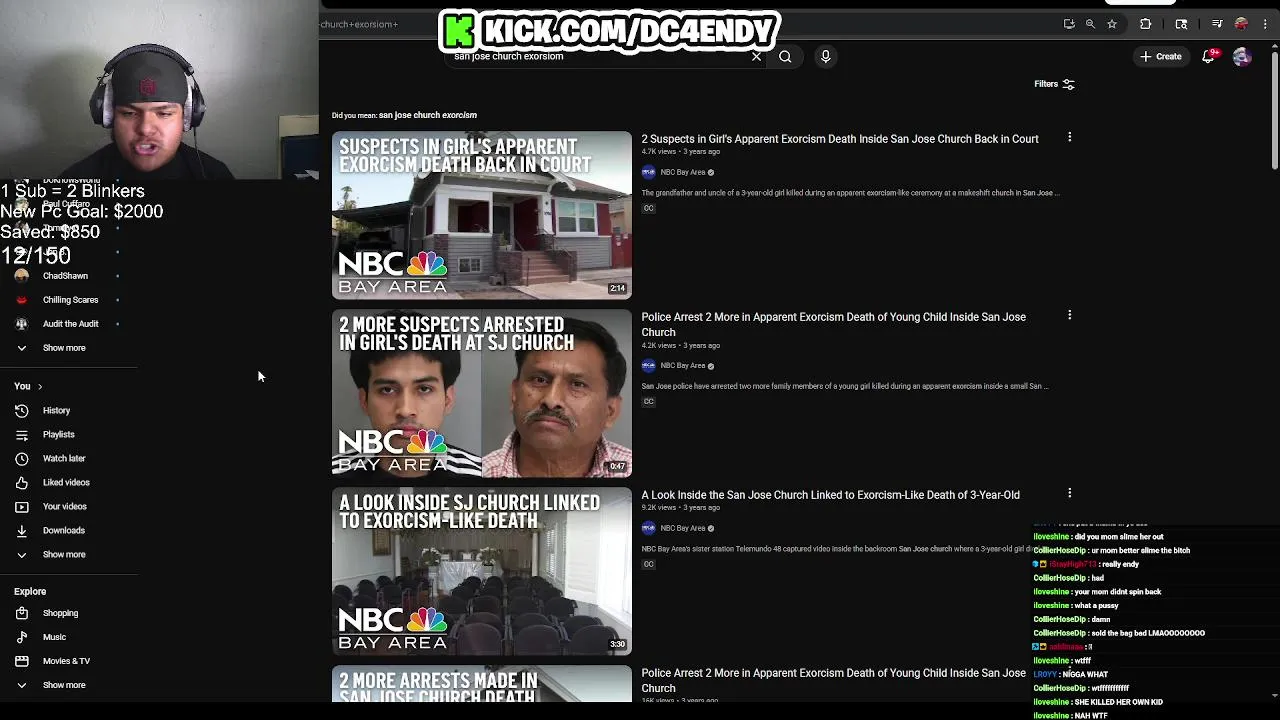Open options menu for 'Back in Court' video
Image resolution: width=1280 pixels, height=720 pixels.
coord(1069,137)
